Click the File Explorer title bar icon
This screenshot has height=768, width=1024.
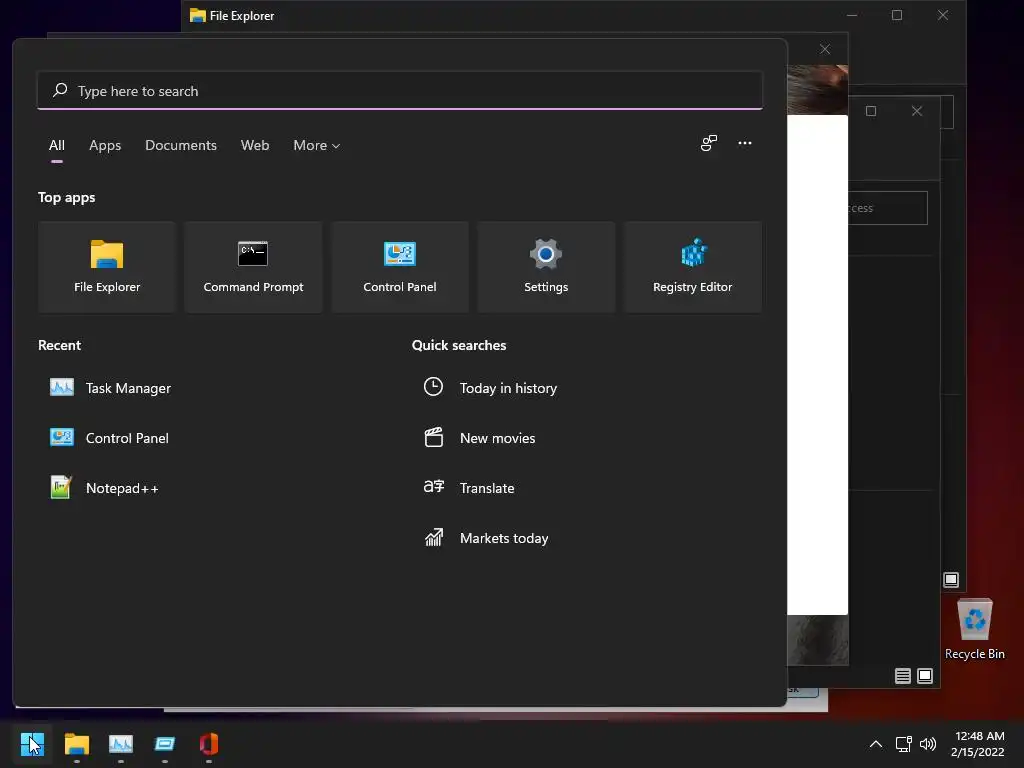pyautogui.click(x=197, y=15)
